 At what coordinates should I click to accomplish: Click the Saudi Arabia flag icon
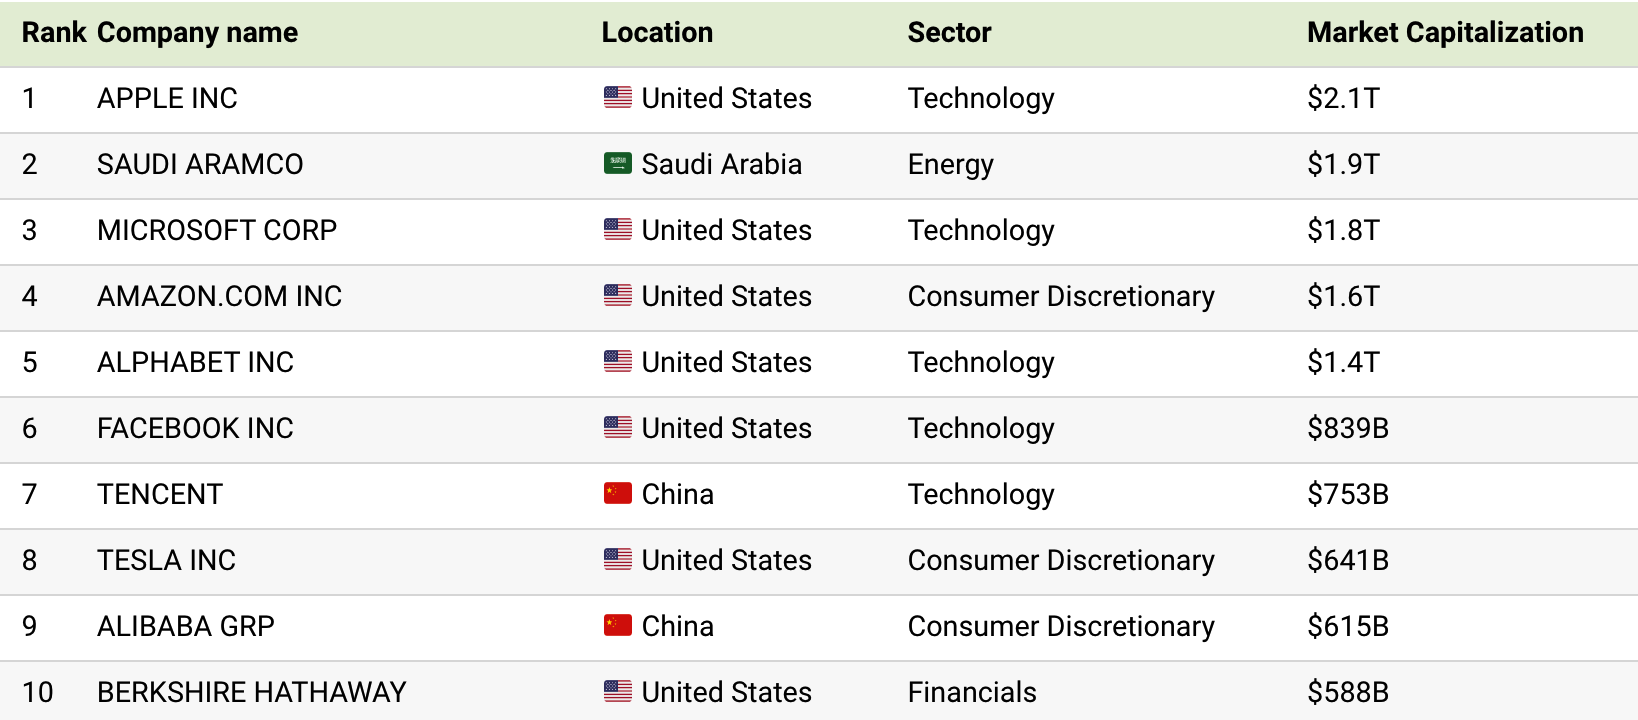pos(618,164)
